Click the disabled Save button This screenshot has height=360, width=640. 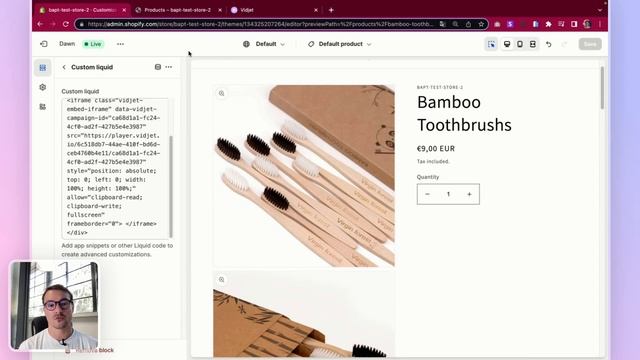(590, 44)
